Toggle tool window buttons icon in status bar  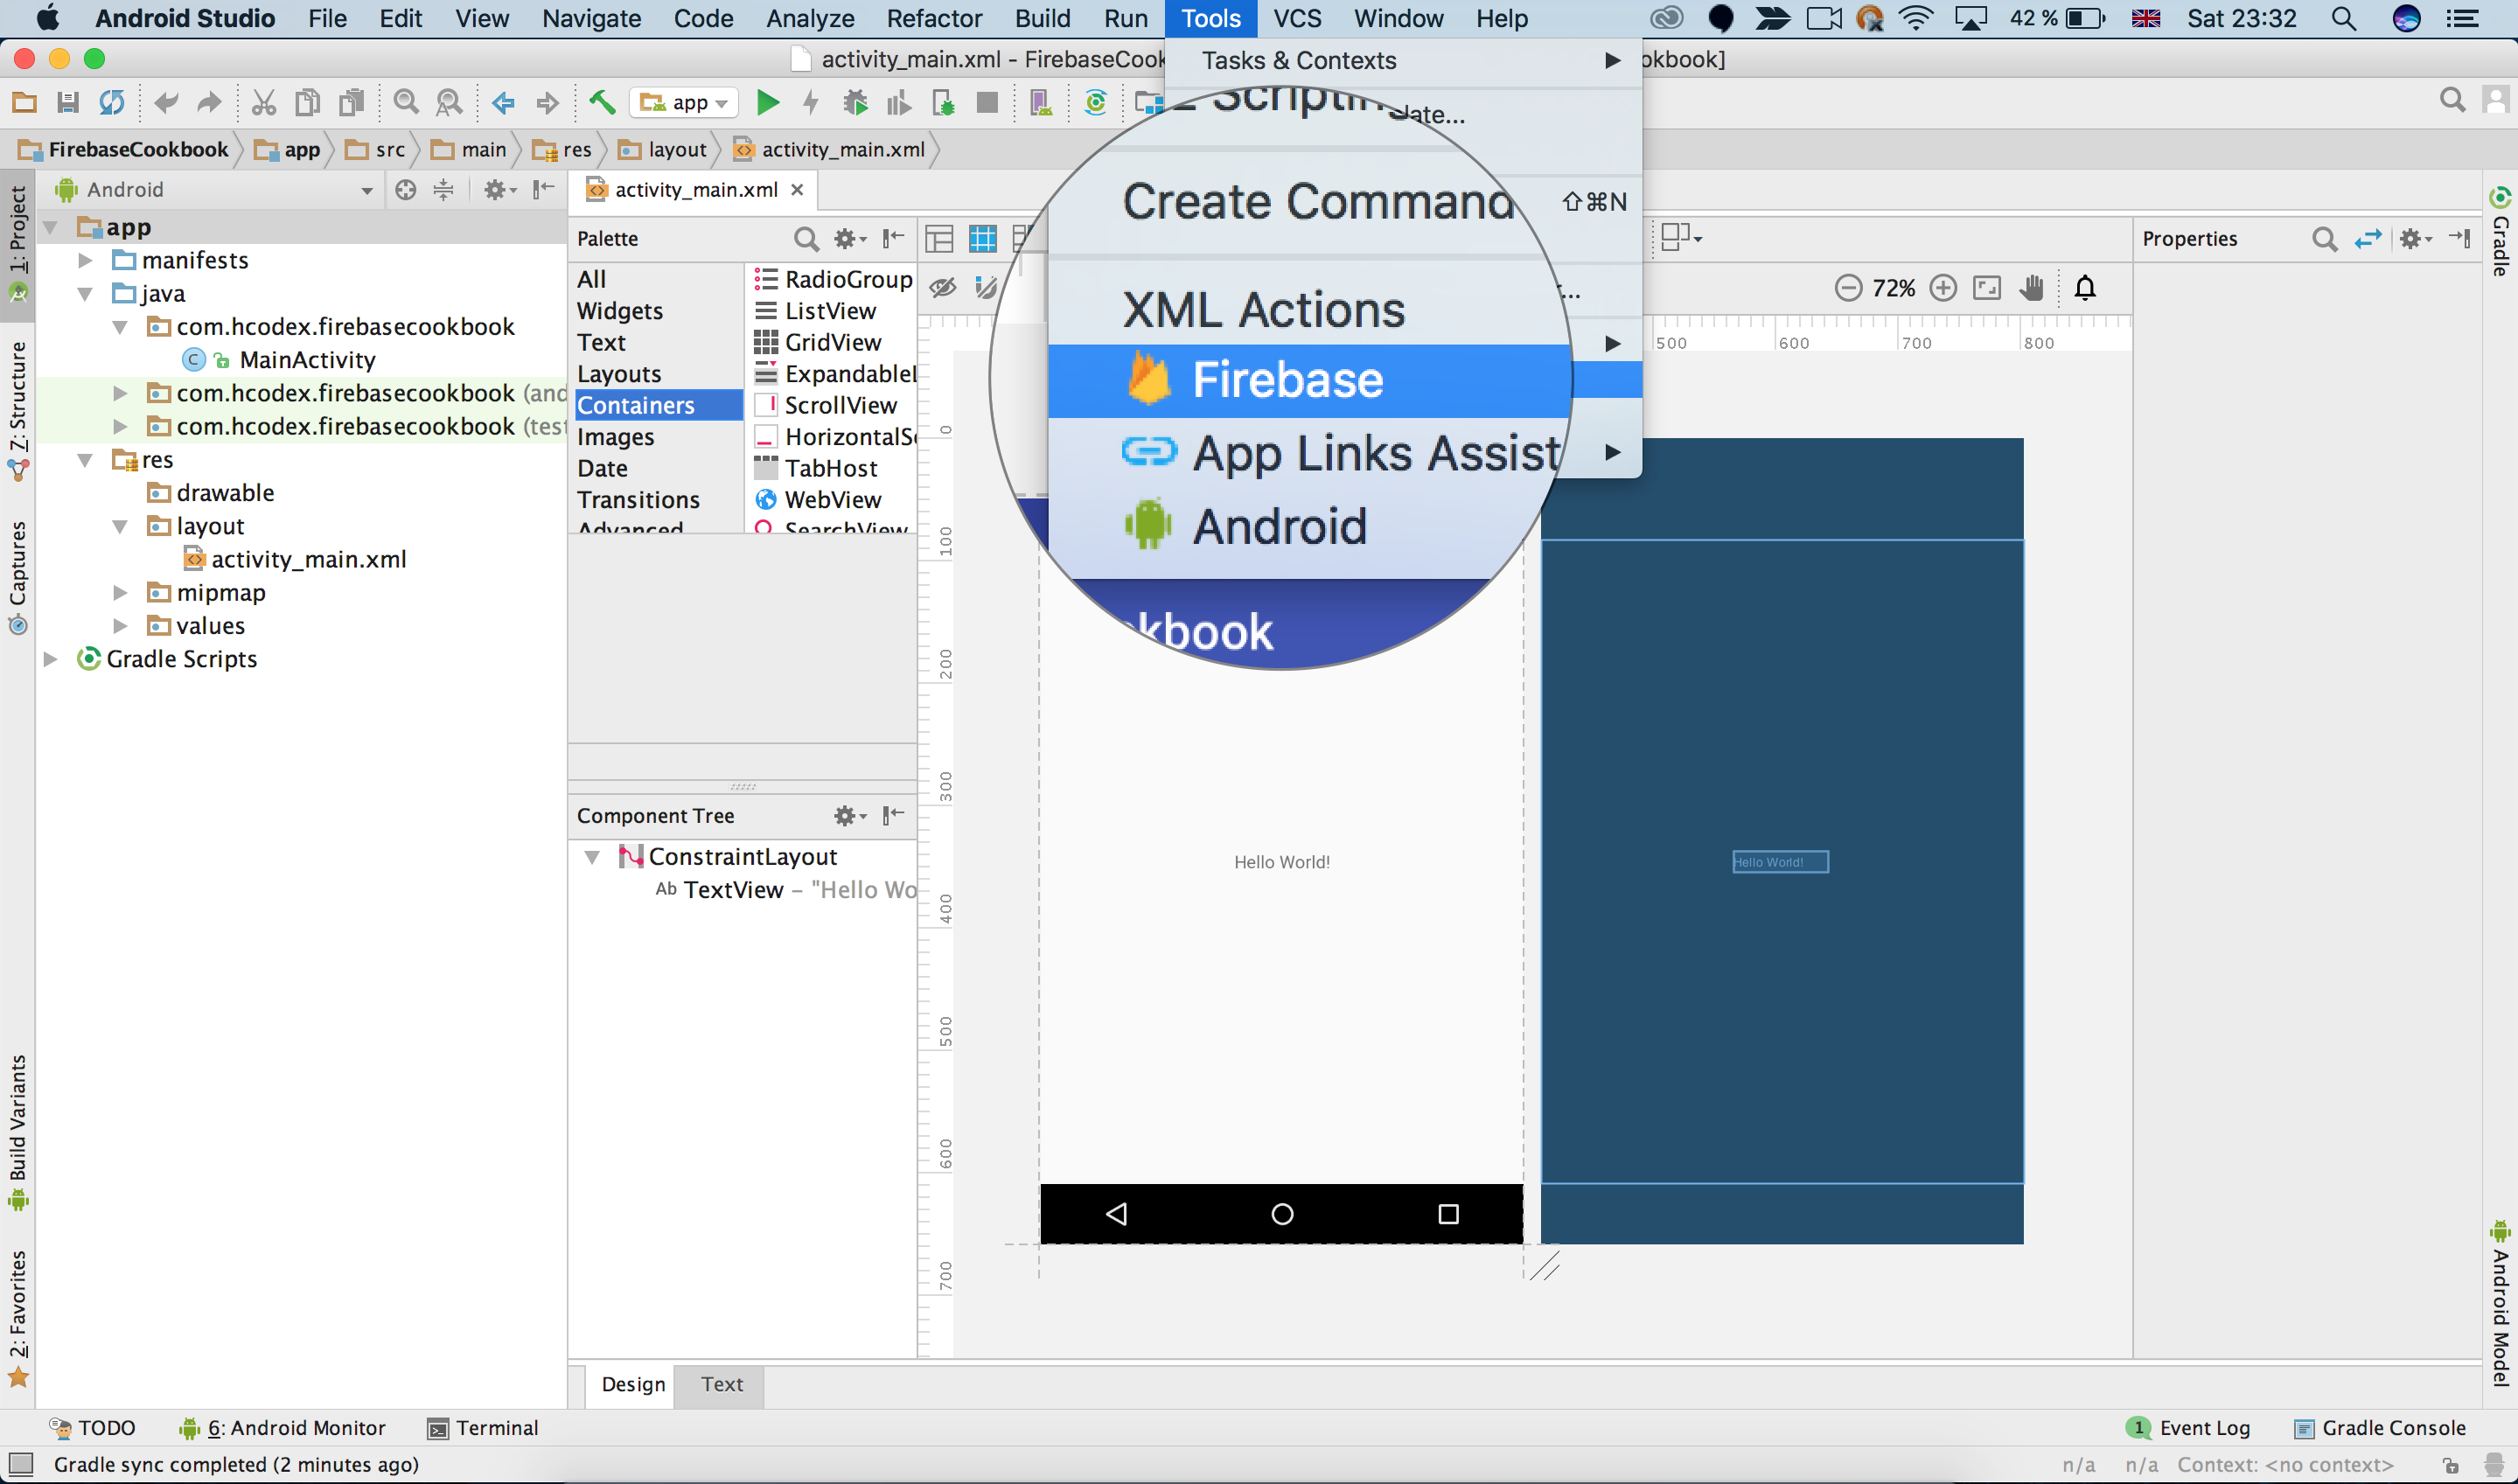point(20,1464)
